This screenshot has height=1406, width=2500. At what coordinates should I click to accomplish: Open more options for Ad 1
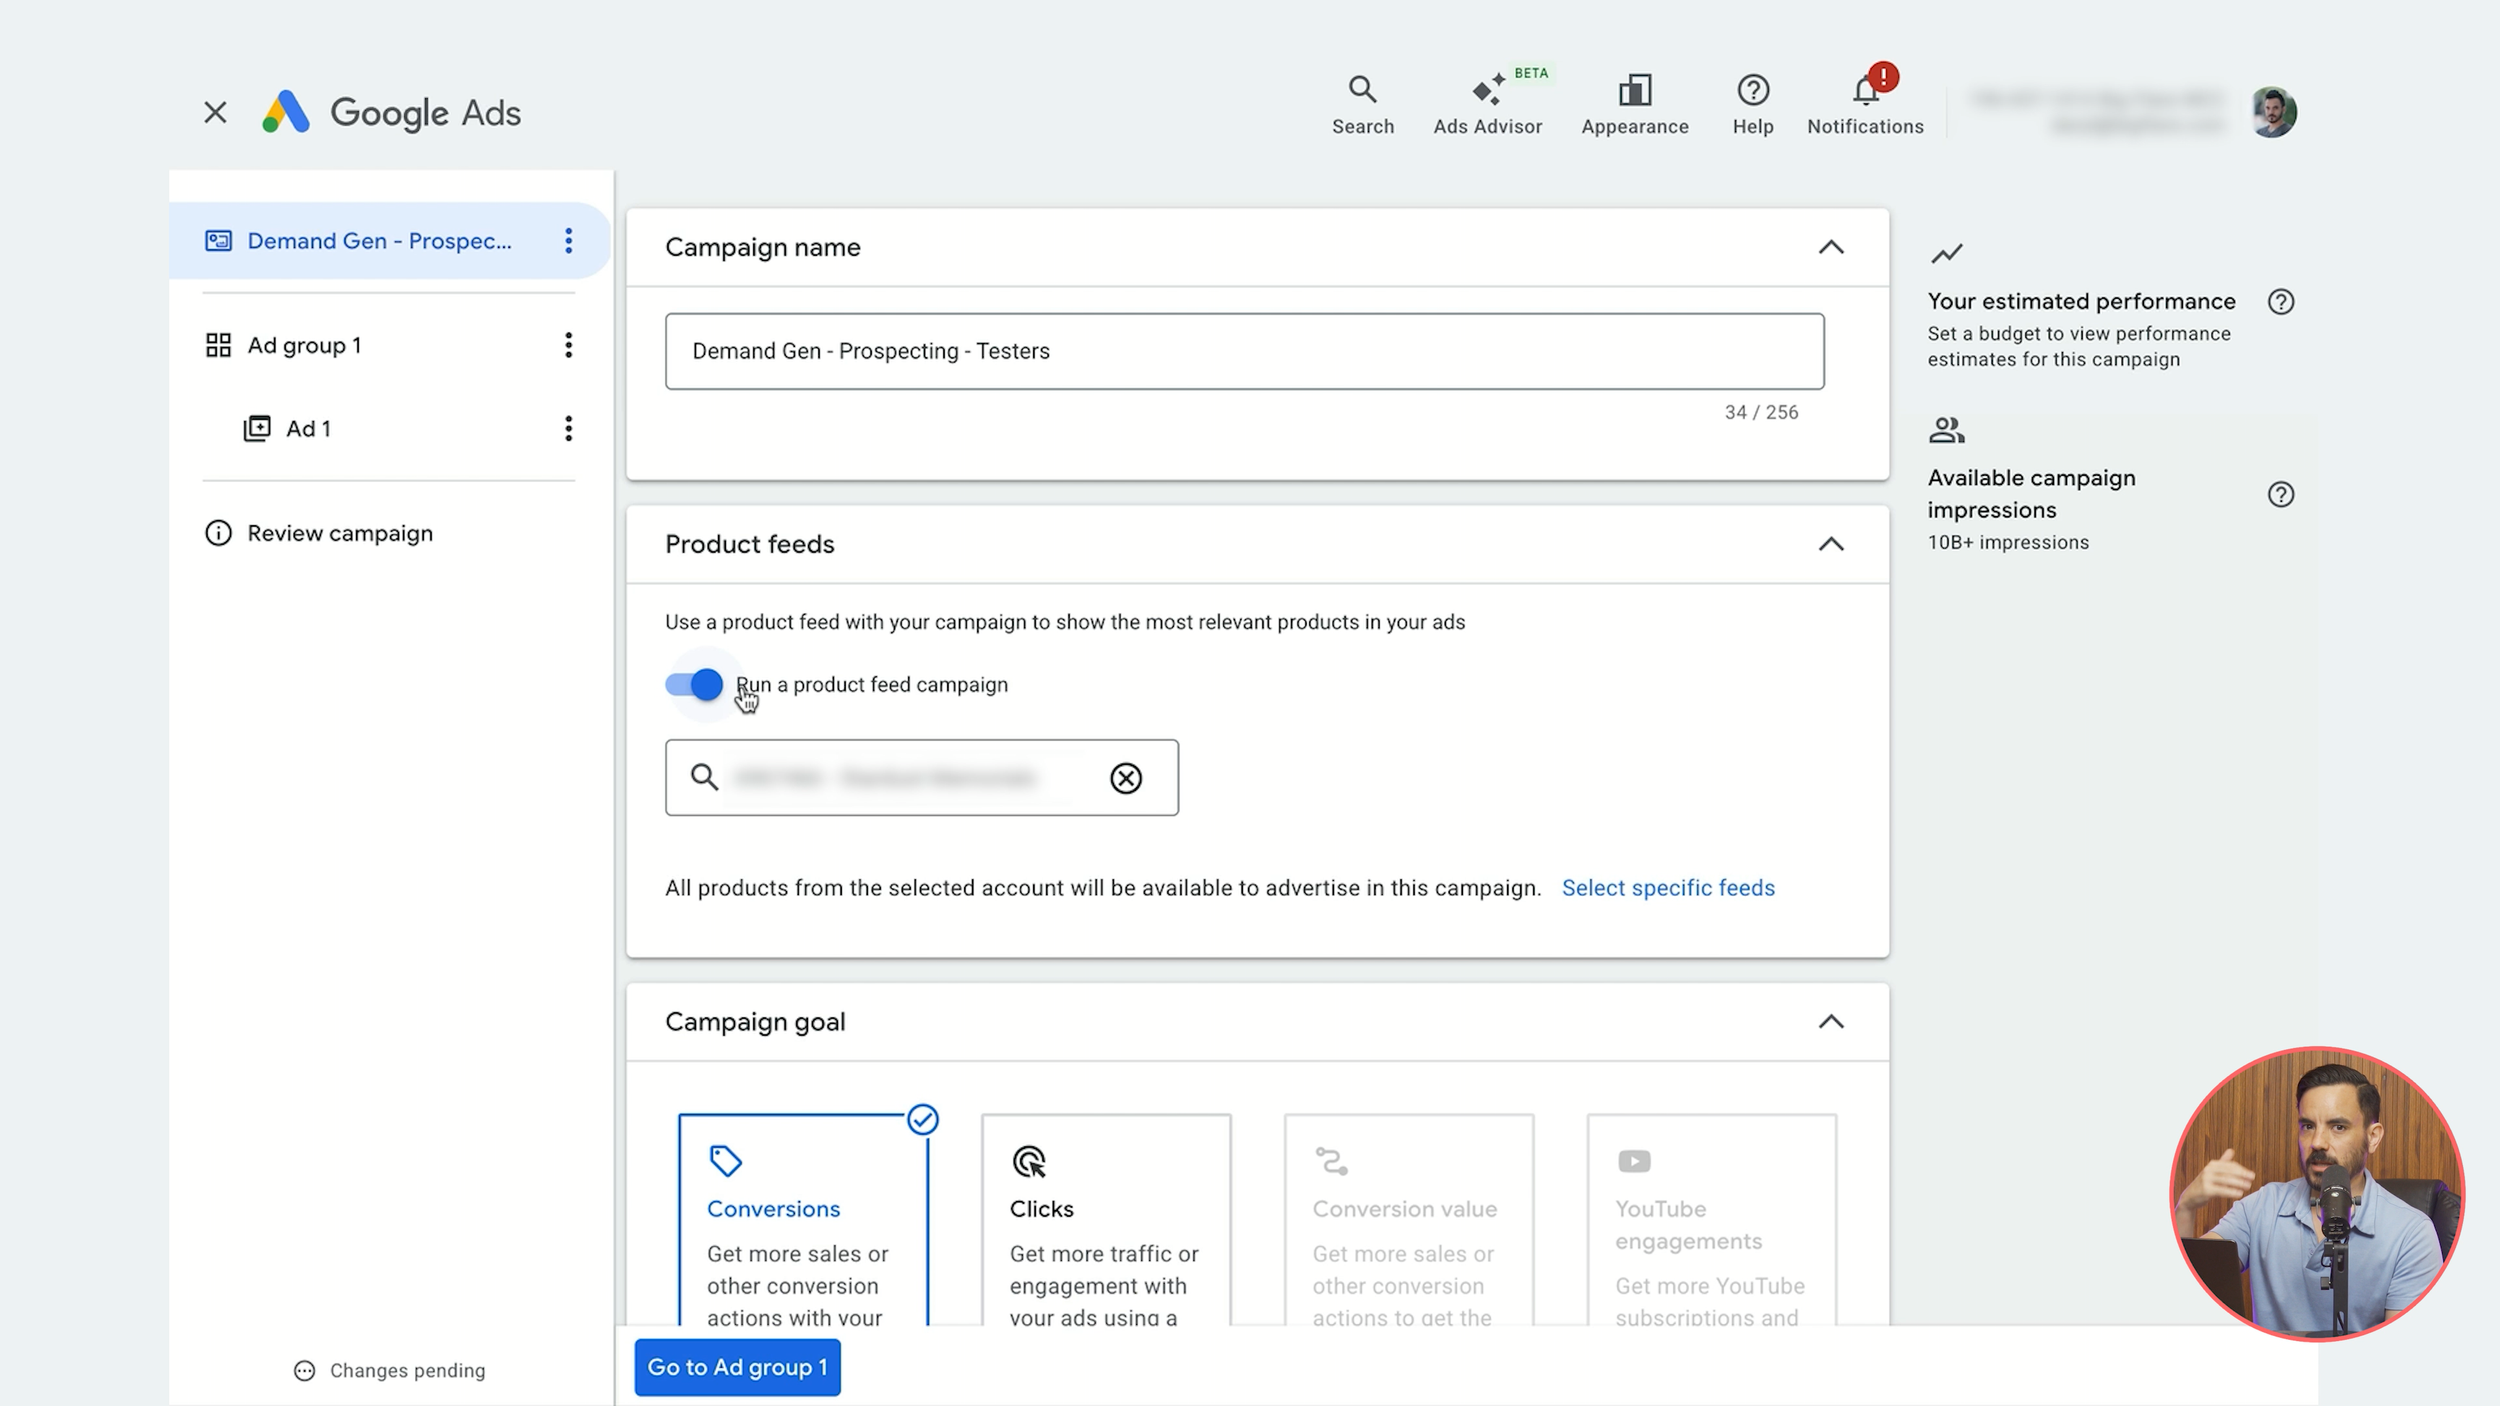568,429
